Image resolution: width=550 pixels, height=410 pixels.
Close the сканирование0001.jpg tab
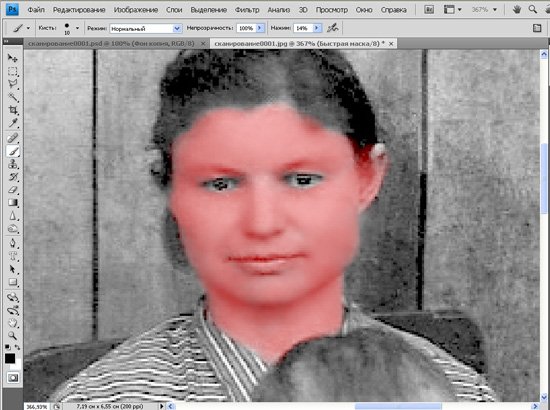[391, 44]
